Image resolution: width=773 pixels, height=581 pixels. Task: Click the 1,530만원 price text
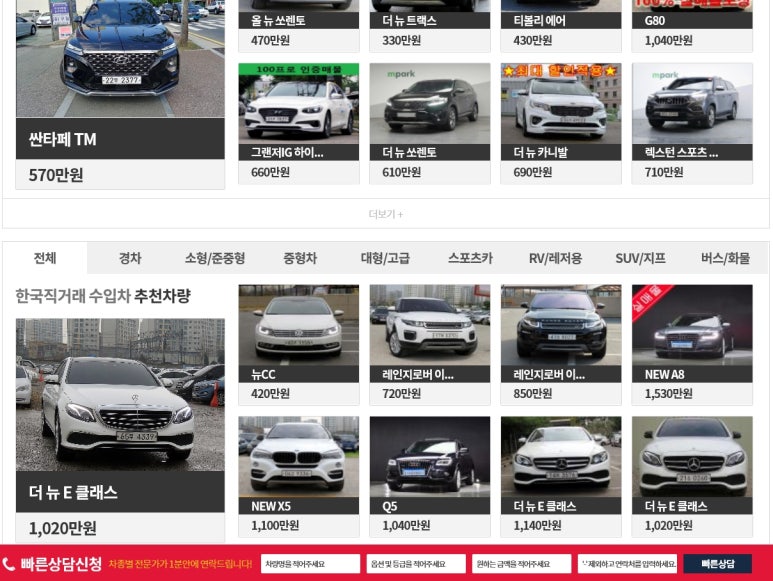(668, 394)
